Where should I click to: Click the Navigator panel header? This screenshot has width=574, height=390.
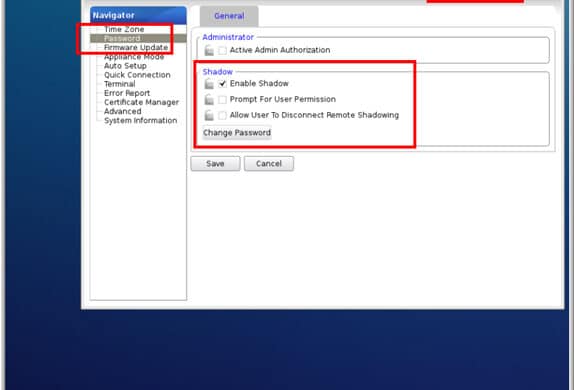[x=138, y=15]
